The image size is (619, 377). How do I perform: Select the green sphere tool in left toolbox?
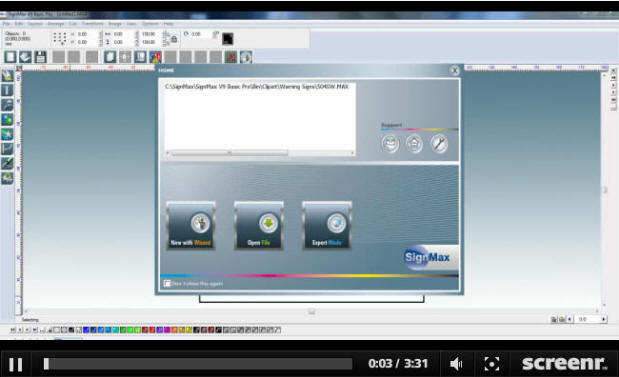(x=8, y=120)
